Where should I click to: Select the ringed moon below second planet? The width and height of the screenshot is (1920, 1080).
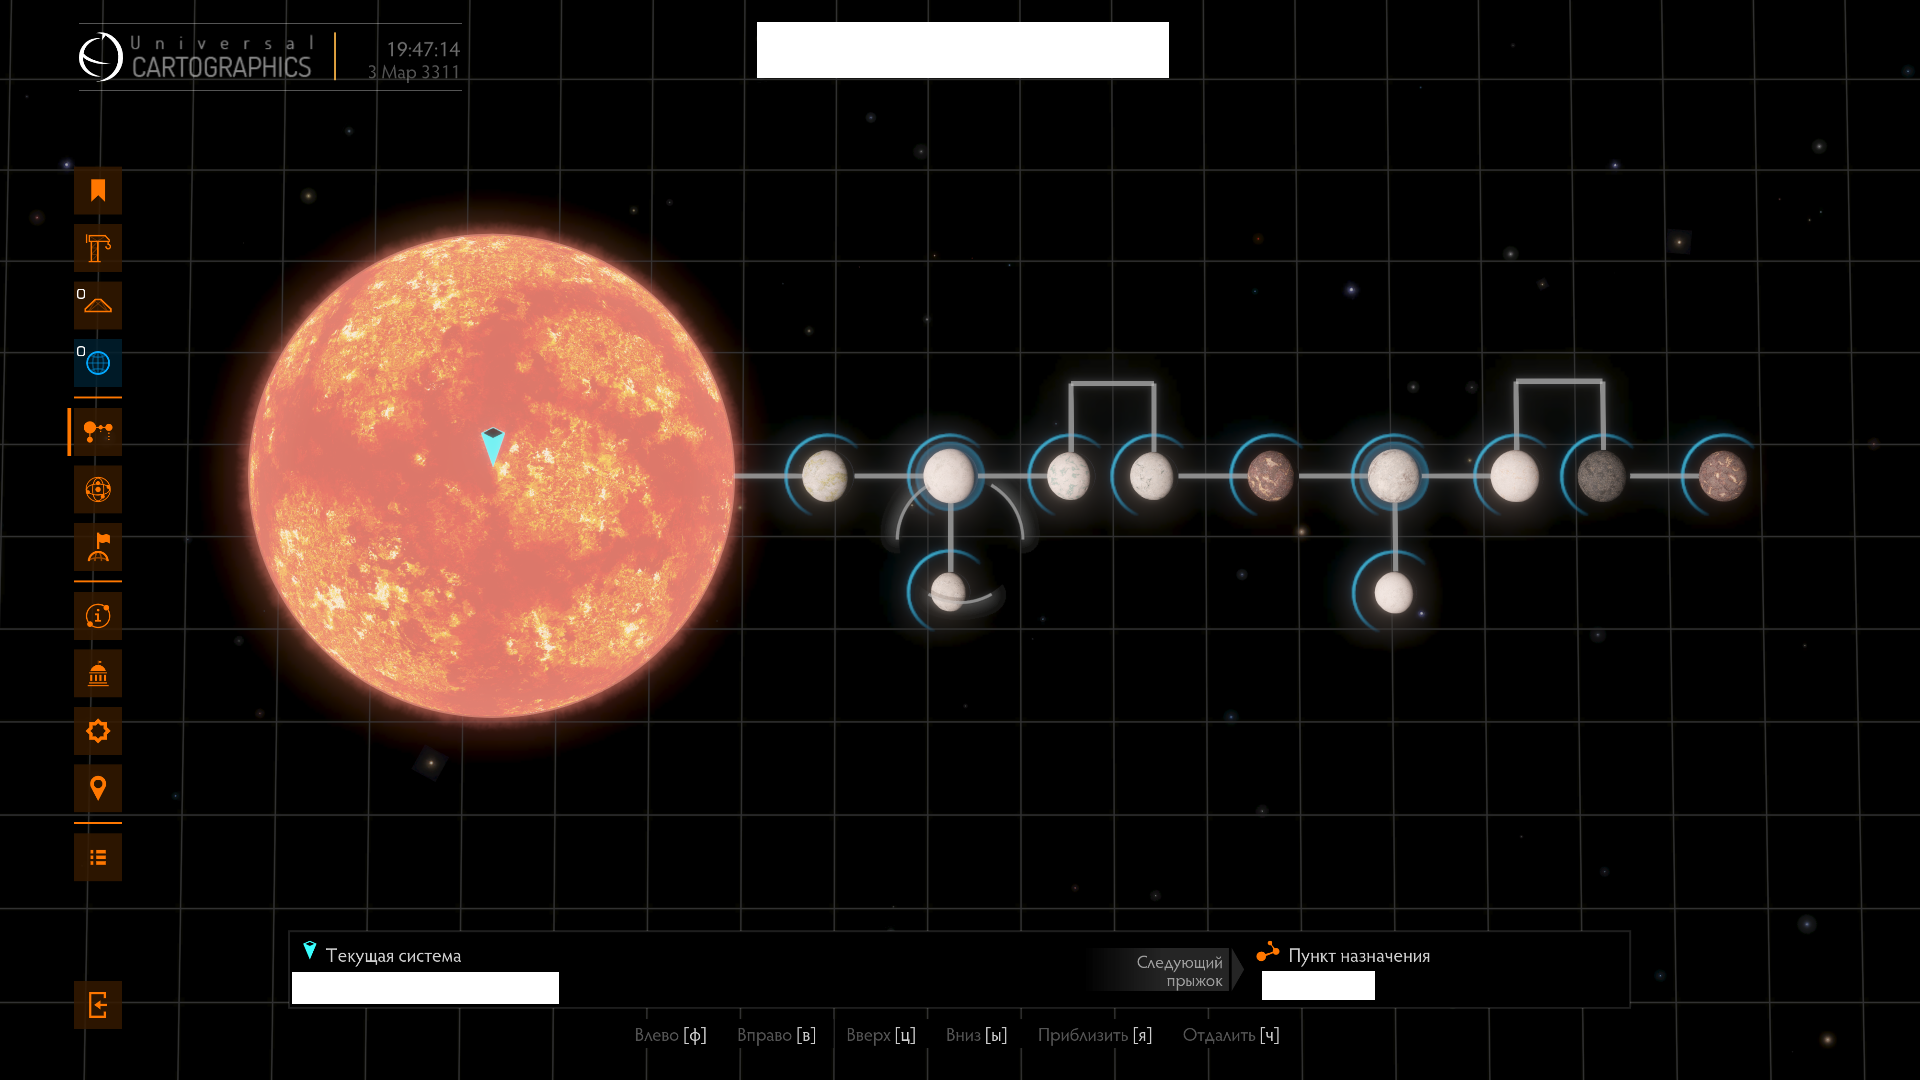point(948,593)
